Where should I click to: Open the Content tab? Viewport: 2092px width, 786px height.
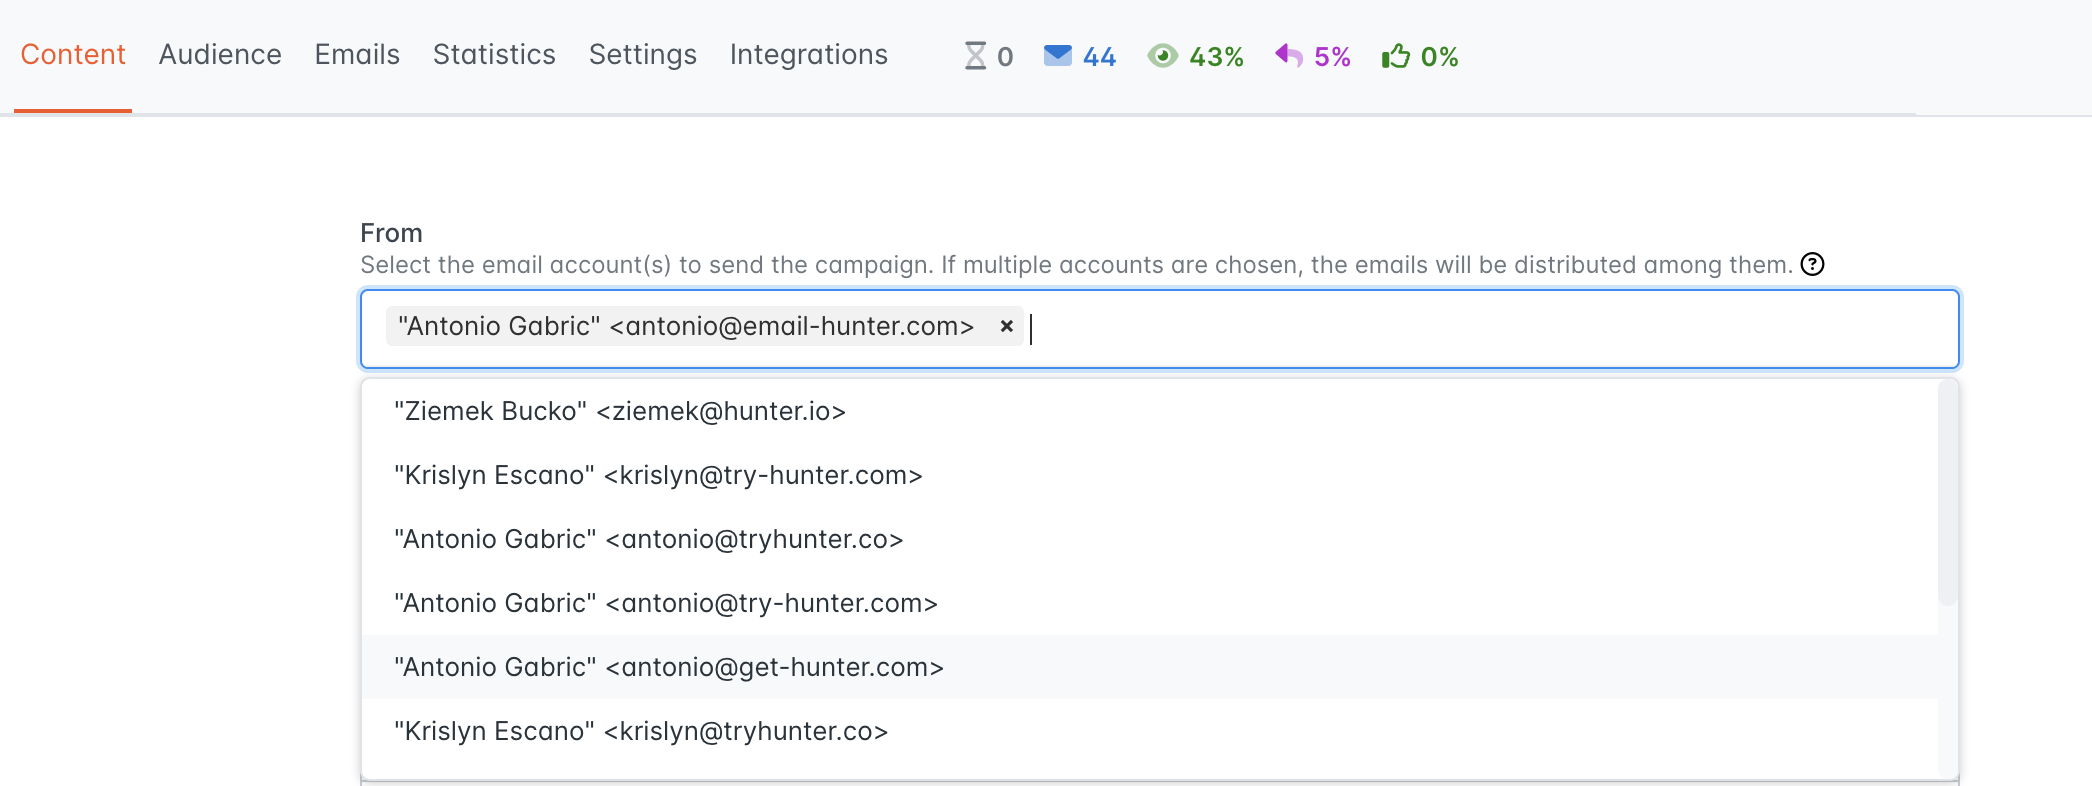click(x=73, y=55)
